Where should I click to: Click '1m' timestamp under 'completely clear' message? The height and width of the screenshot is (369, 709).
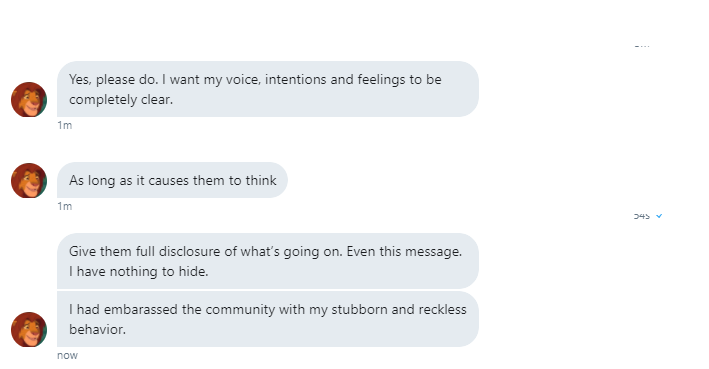point(65,125)
